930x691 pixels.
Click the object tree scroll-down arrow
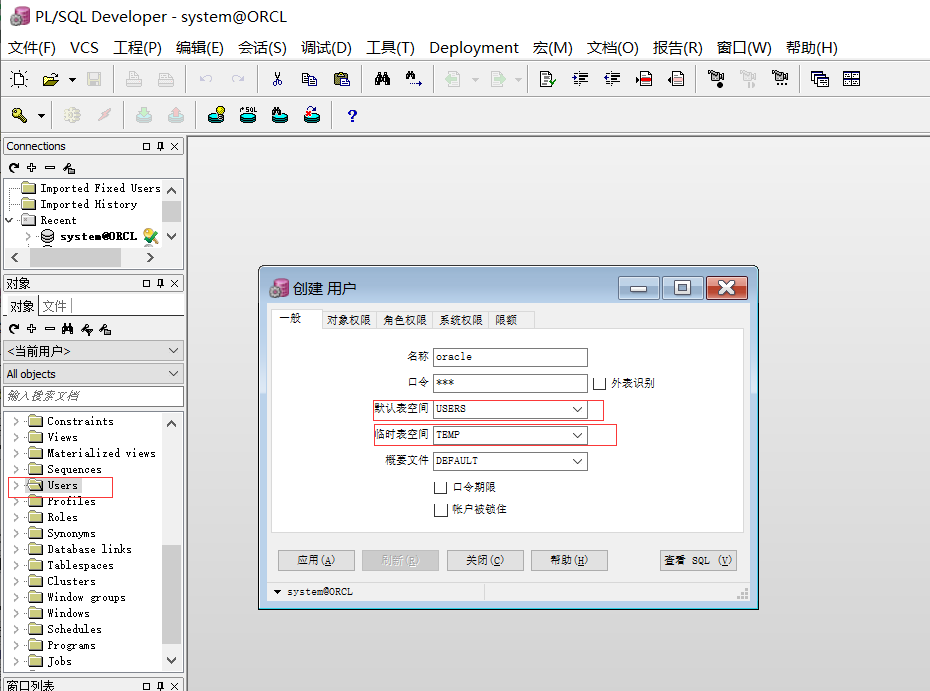click(x=171, y=660)
